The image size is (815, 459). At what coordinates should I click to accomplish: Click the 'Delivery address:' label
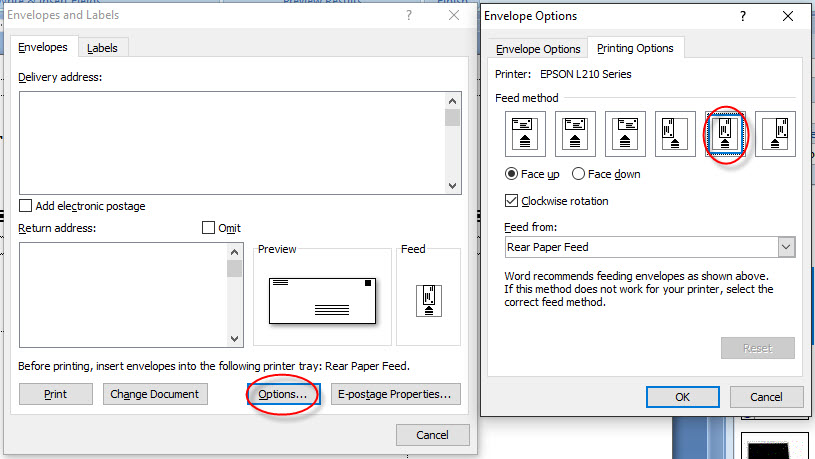(60, 77)
